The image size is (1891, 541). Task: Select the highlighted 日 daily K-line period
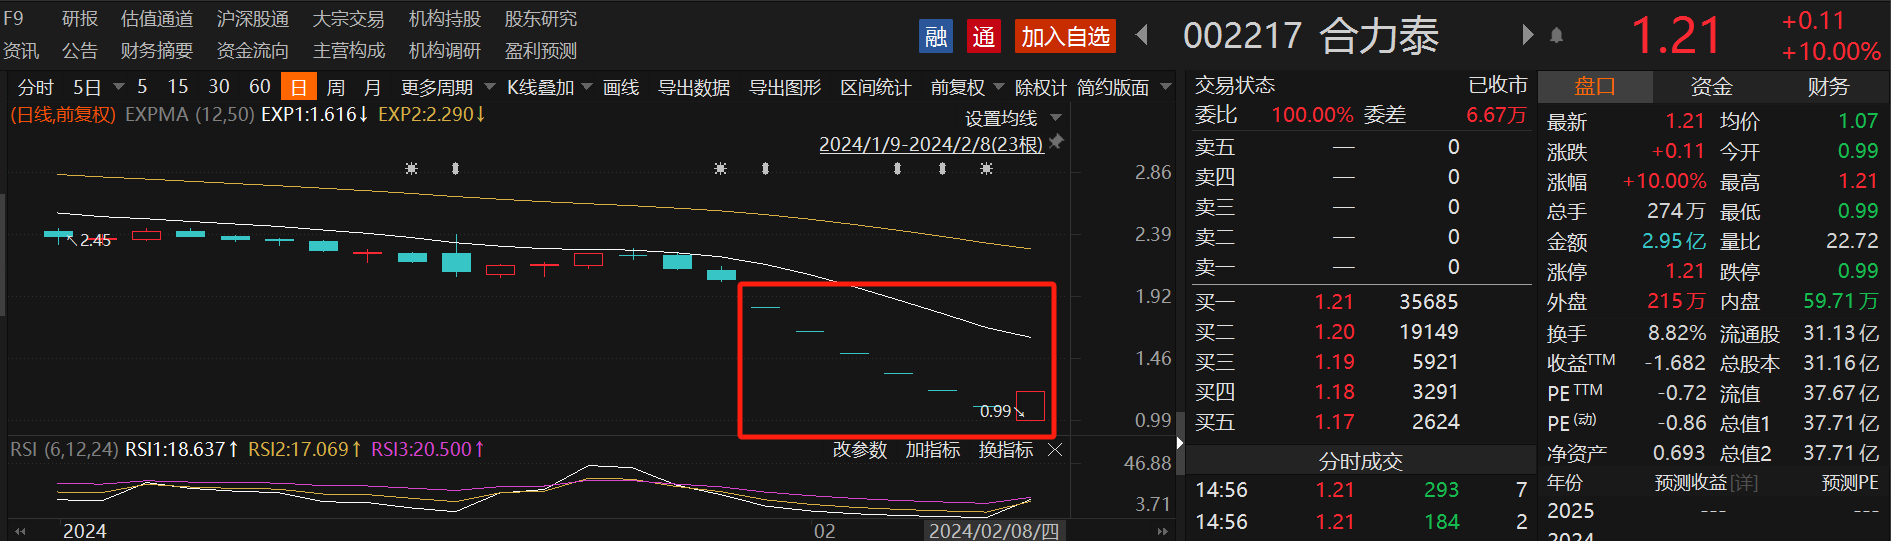[299, 87]
